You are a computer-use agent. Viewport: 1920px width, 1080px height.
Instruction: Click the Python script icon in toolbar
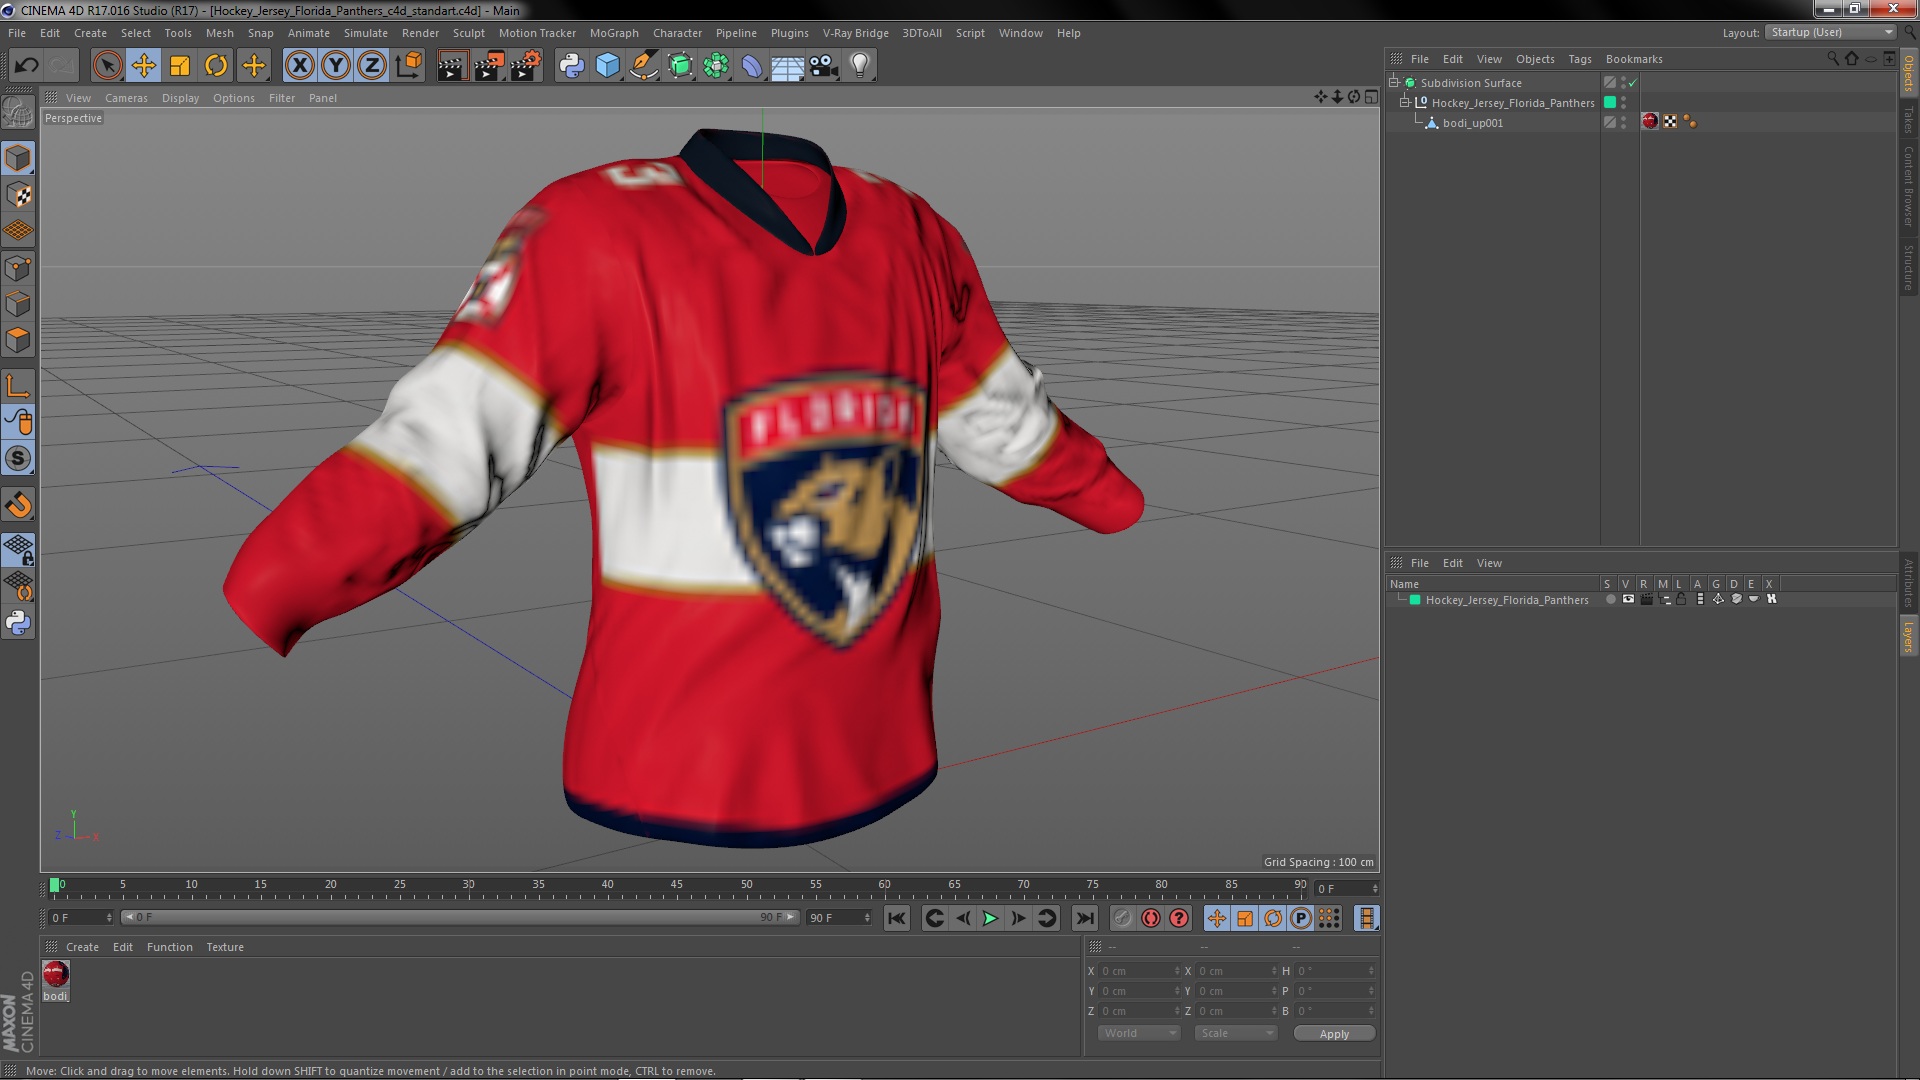click(x=572, y=66)
